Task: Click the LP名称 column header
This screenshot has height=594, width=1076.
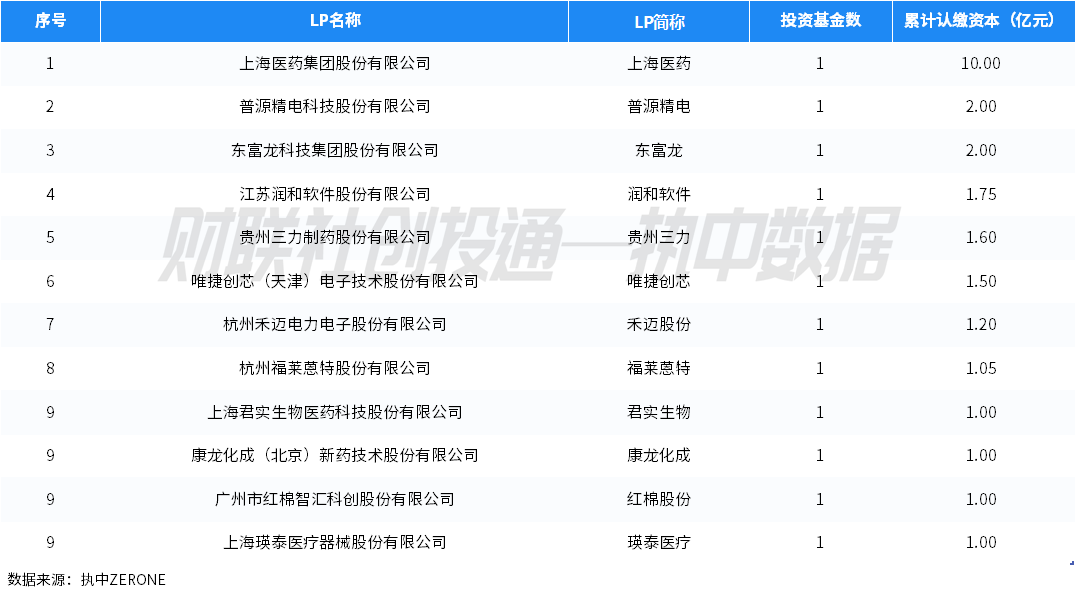Action: click(334, 21)
